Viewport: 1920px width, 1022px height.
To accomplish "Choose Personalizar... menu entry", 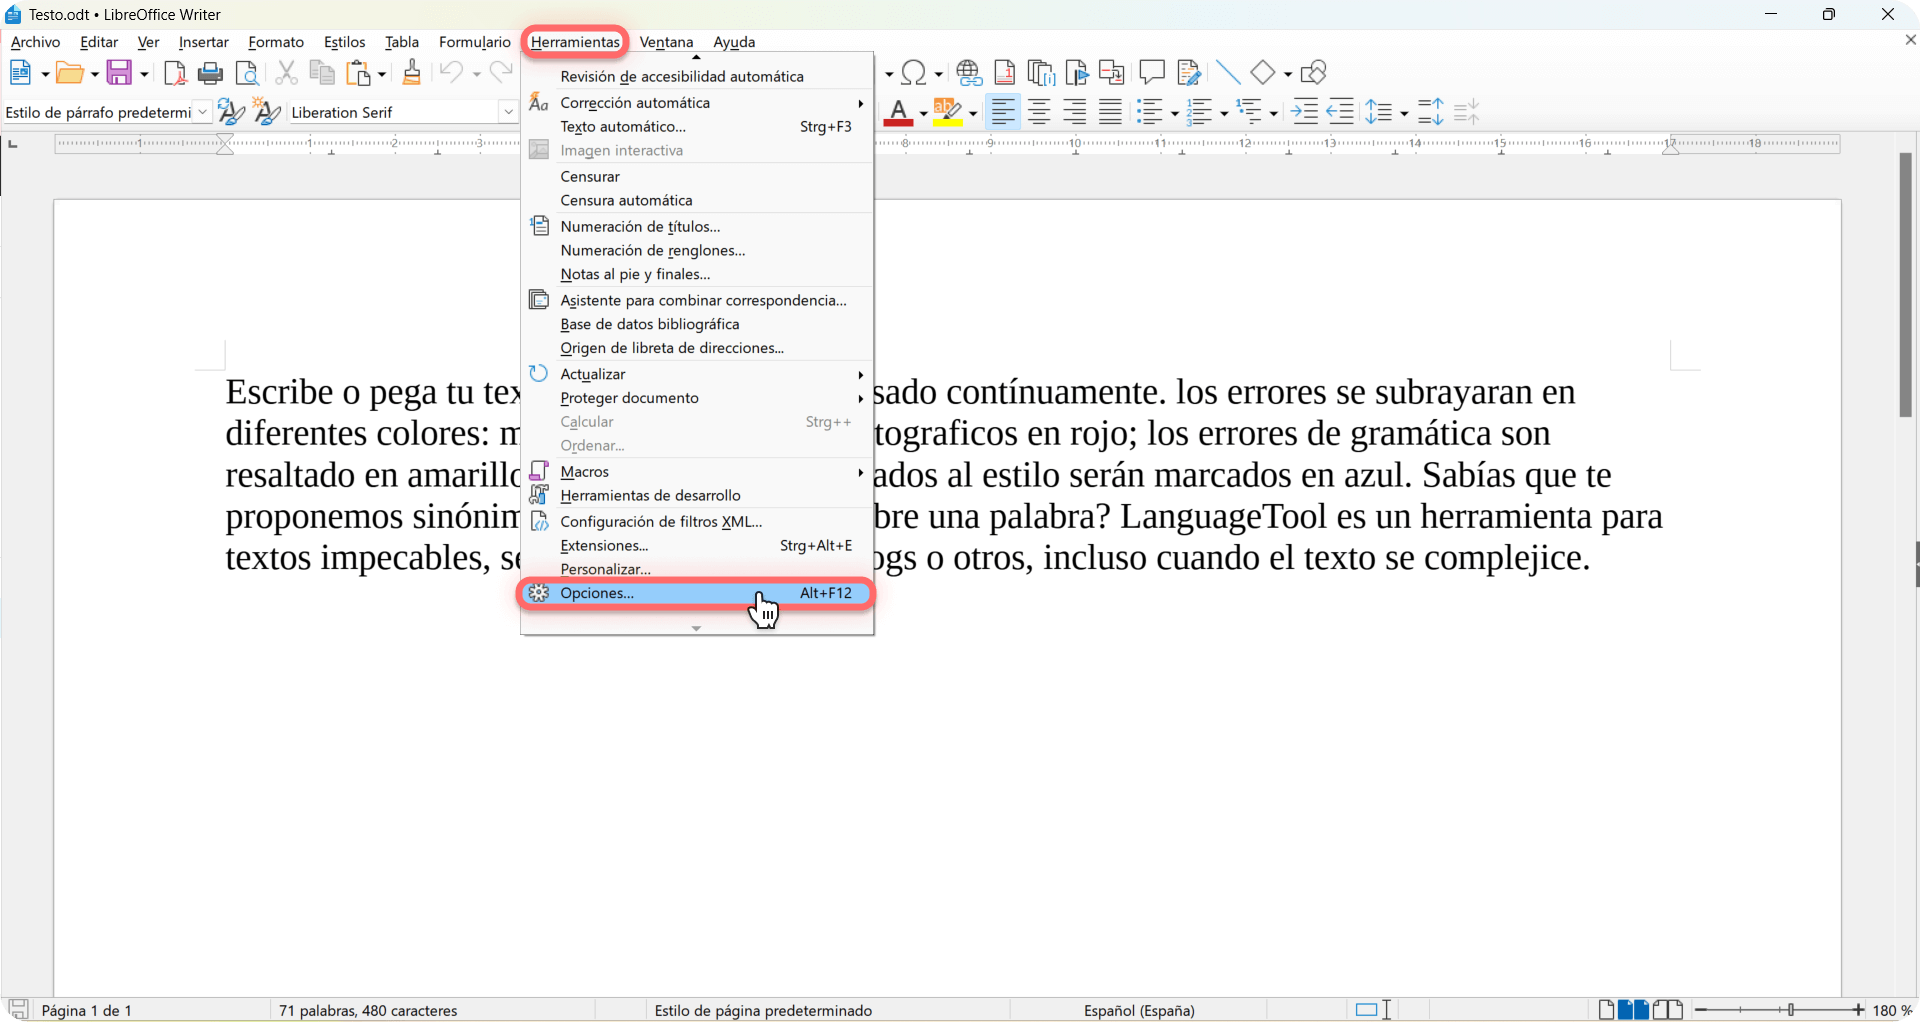I will tap(697, 569).
